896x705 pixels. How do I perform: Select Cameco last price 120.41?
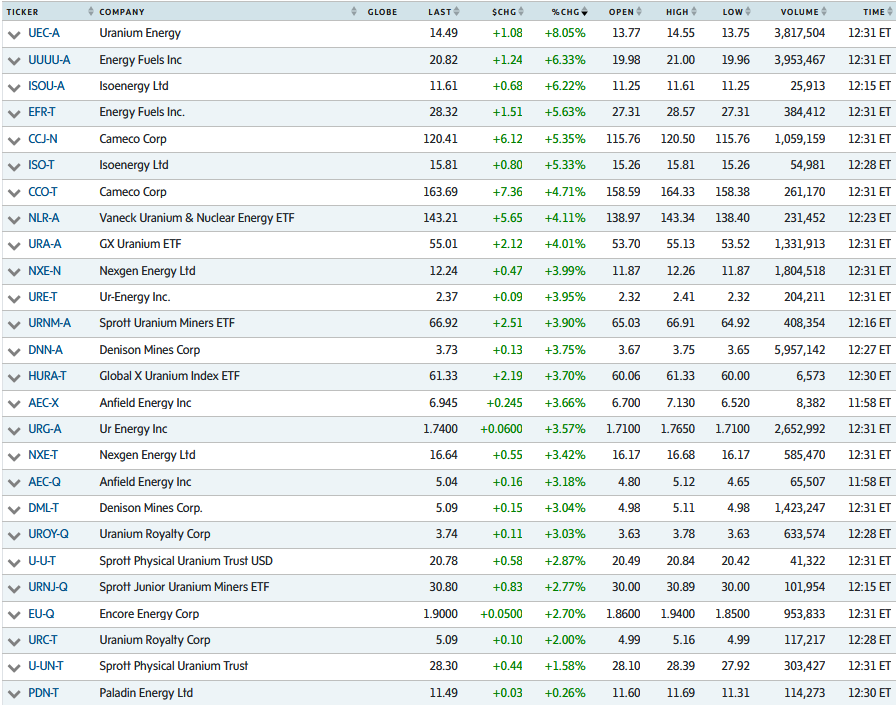[441, 139]
